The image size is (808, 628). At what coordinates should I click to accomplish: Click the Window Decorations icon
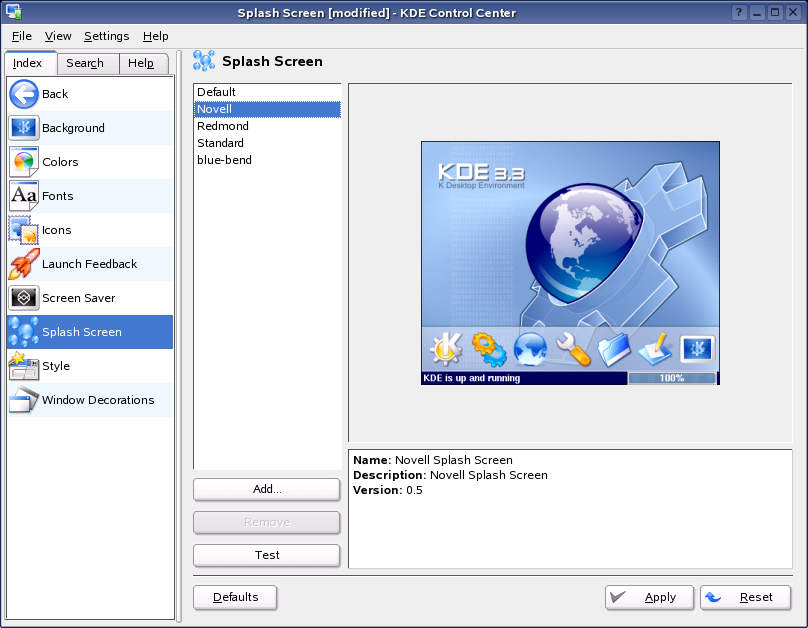point(24,400)
